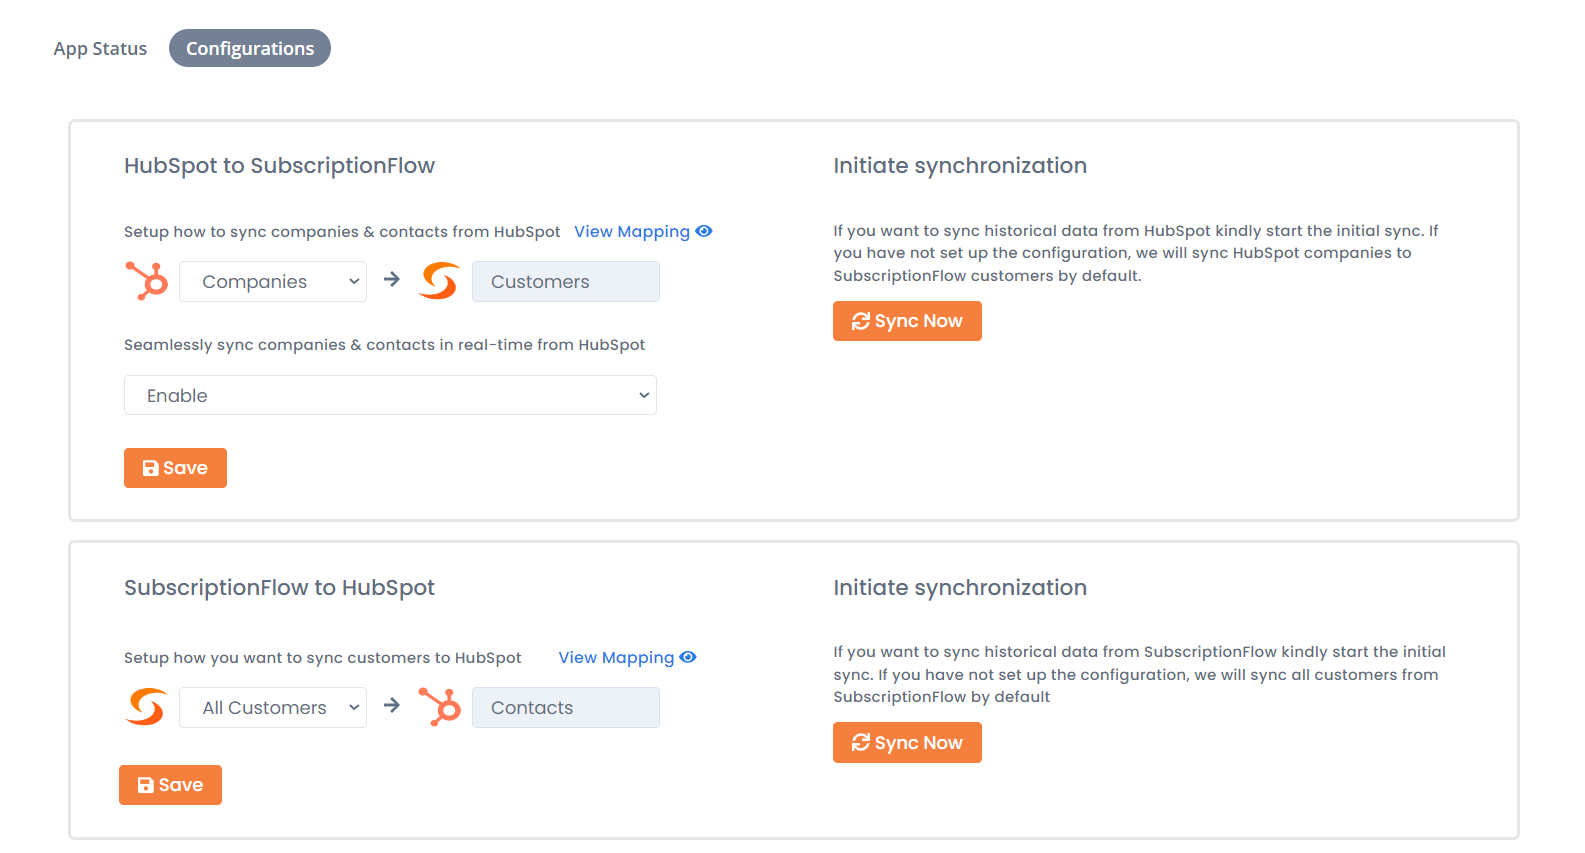Click the SubscriptionFlow logo beside All Customers
Image resolution: width=1585 pixels, height=853 pixels.
[146, 707]
